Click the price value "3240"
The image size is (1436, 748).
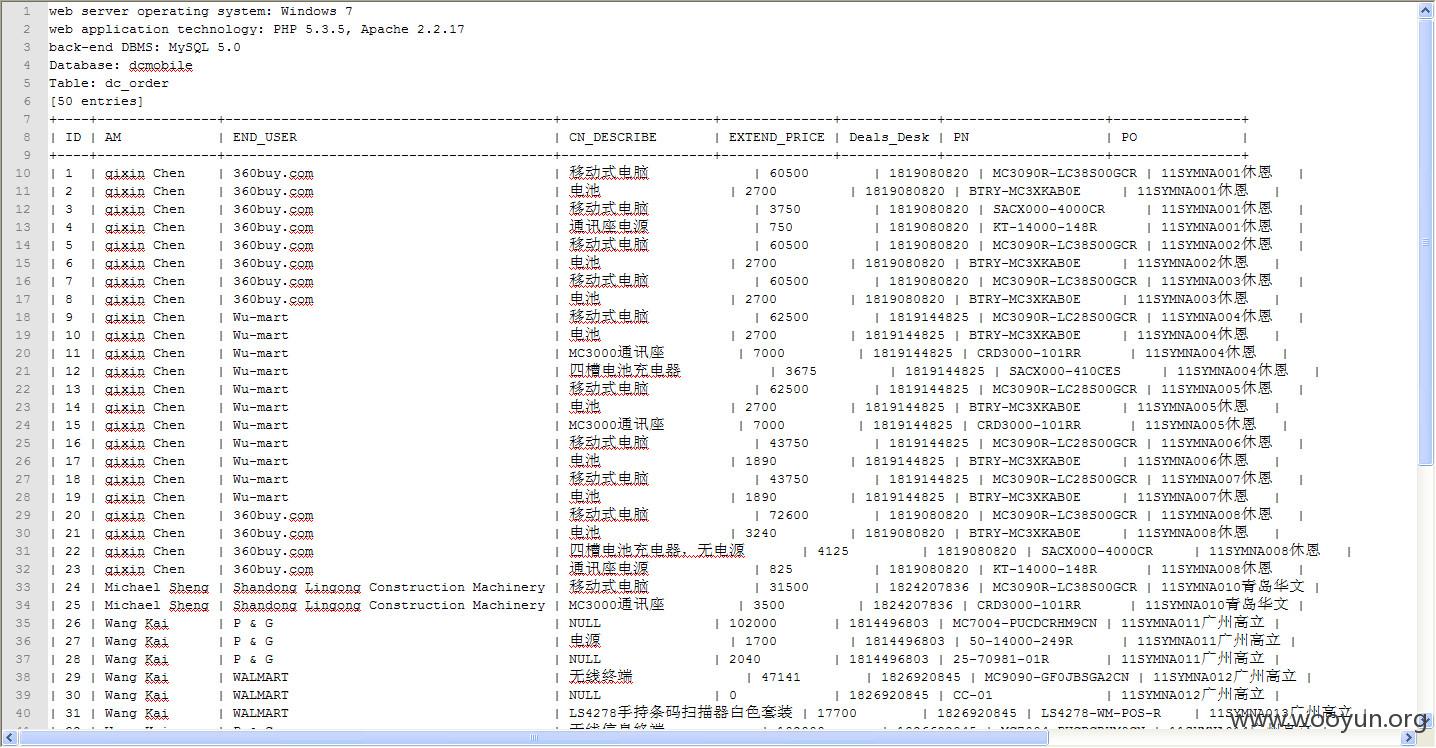[761, 534]
